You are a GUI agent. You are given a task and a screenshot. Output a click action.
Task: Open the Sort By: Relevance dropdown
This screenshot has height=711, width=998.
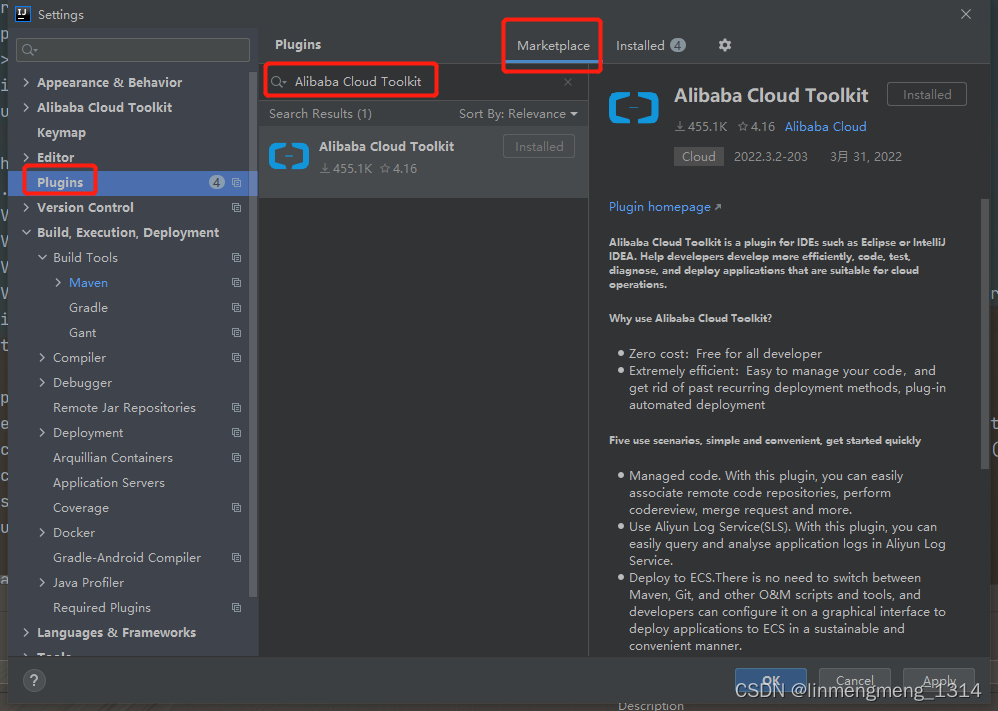(518, 114)
